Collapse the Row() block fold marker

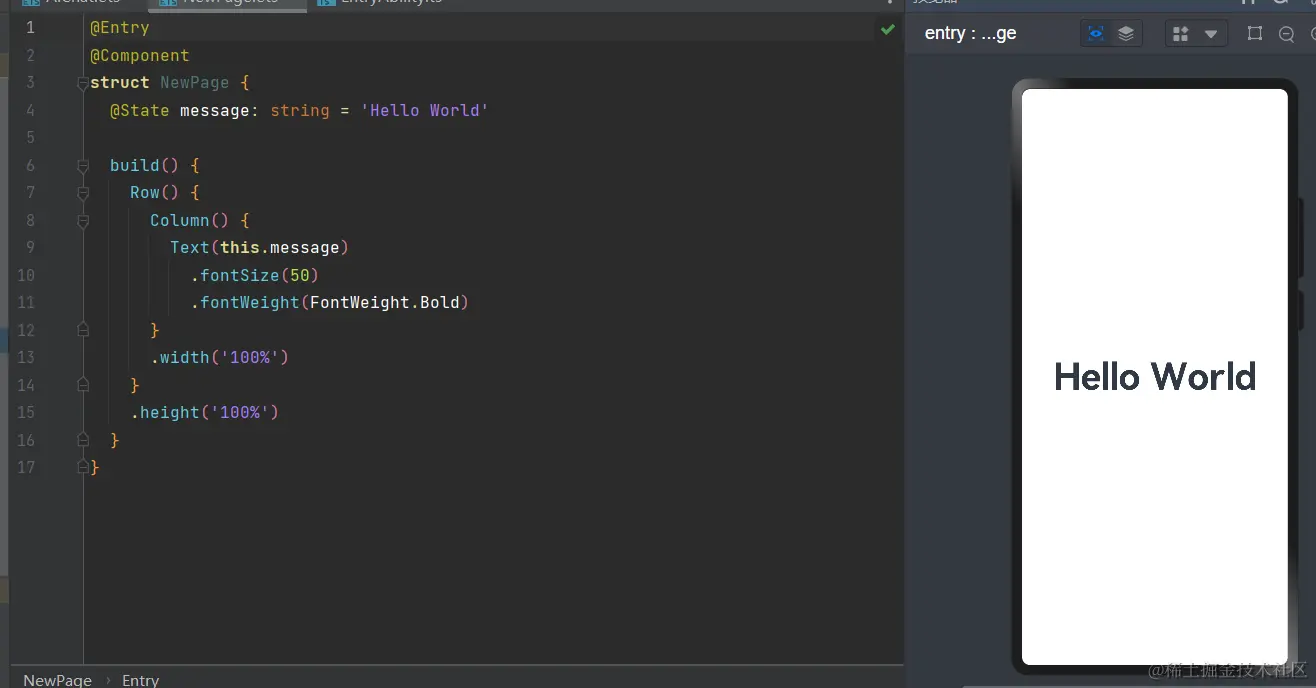pos(83,193)
